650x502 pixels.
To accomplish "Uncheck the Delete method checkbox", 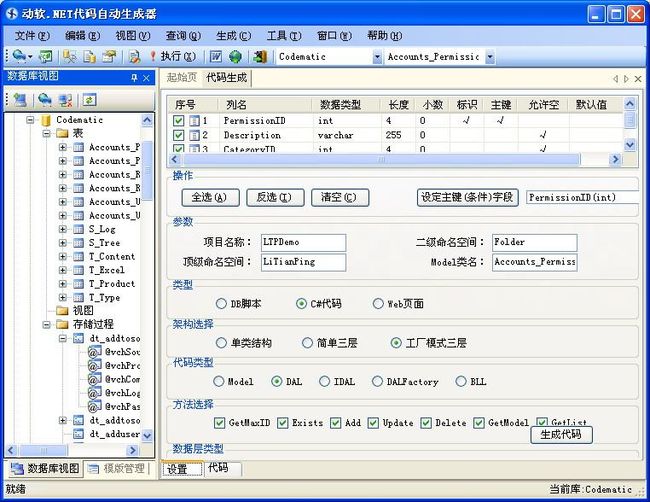I will pos(426,423).
